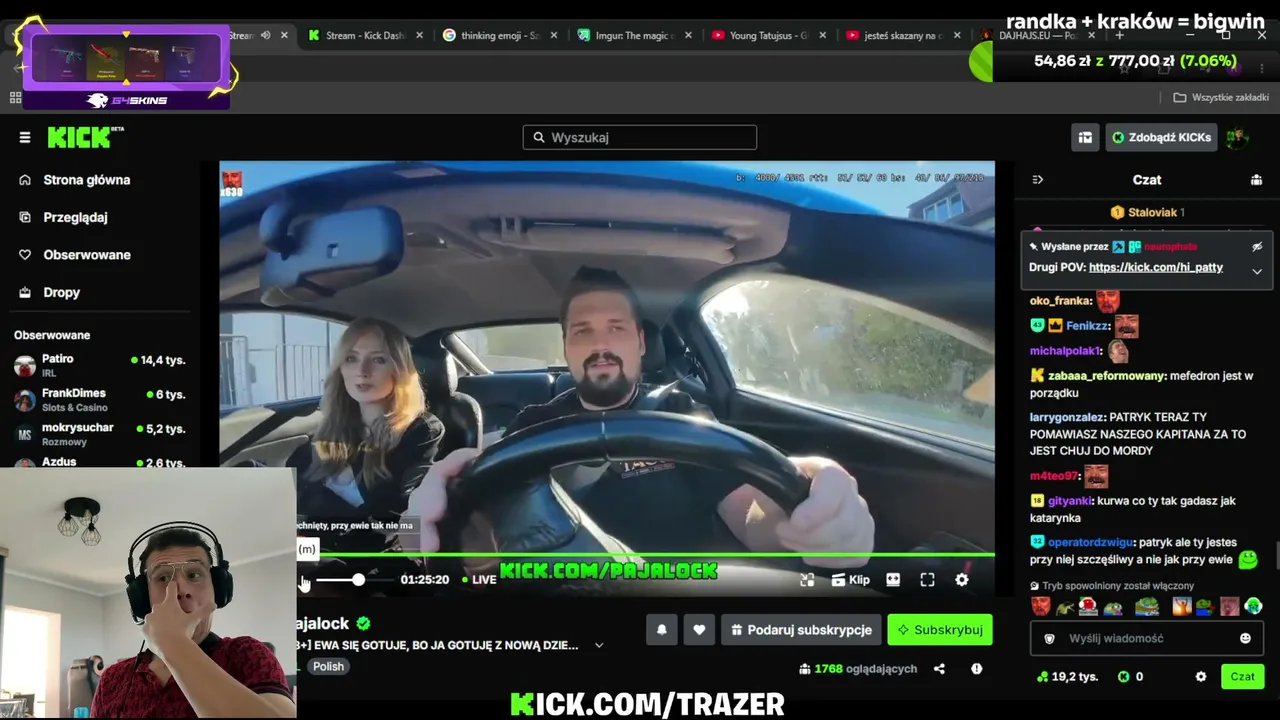This screenshot has height=720, width=1280.
Task: Send message with green Czat button
Action: pyautogui.click(x=1242, y=677)
